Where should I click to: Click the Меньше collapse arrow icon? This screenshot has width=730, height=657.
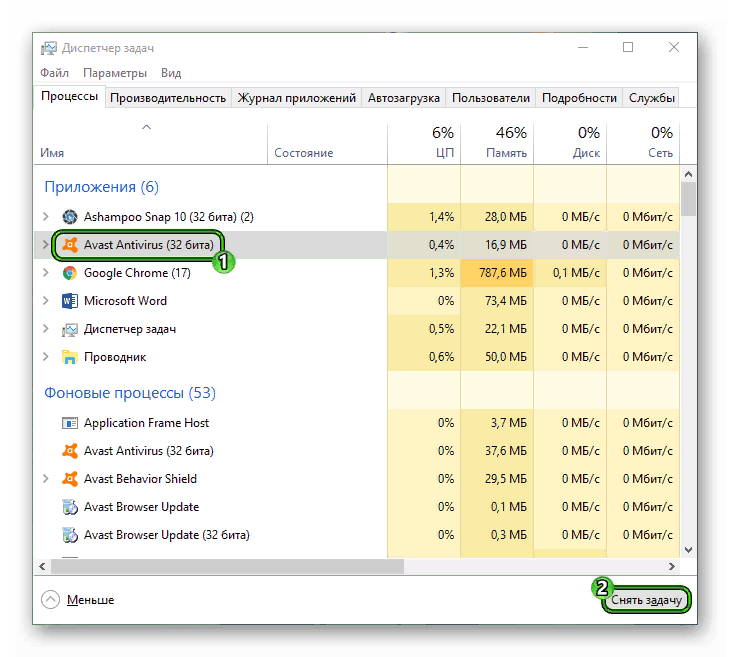(x=50, y=600)
